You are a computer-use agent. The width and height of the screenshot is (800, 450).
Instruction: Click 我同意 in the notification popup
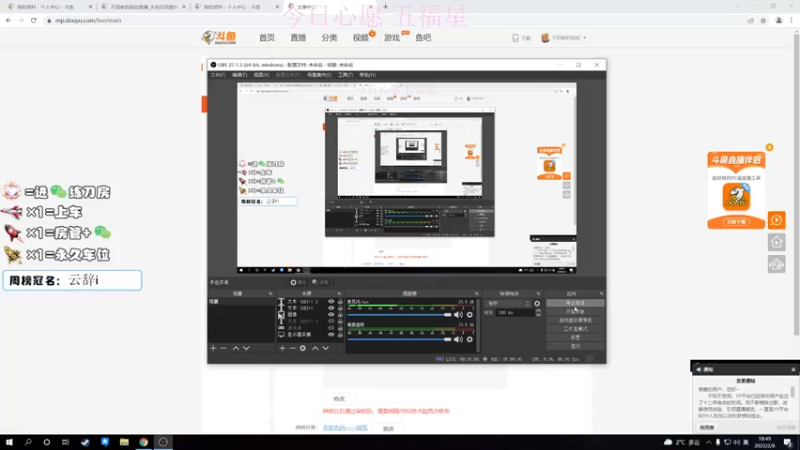[707, 428]
